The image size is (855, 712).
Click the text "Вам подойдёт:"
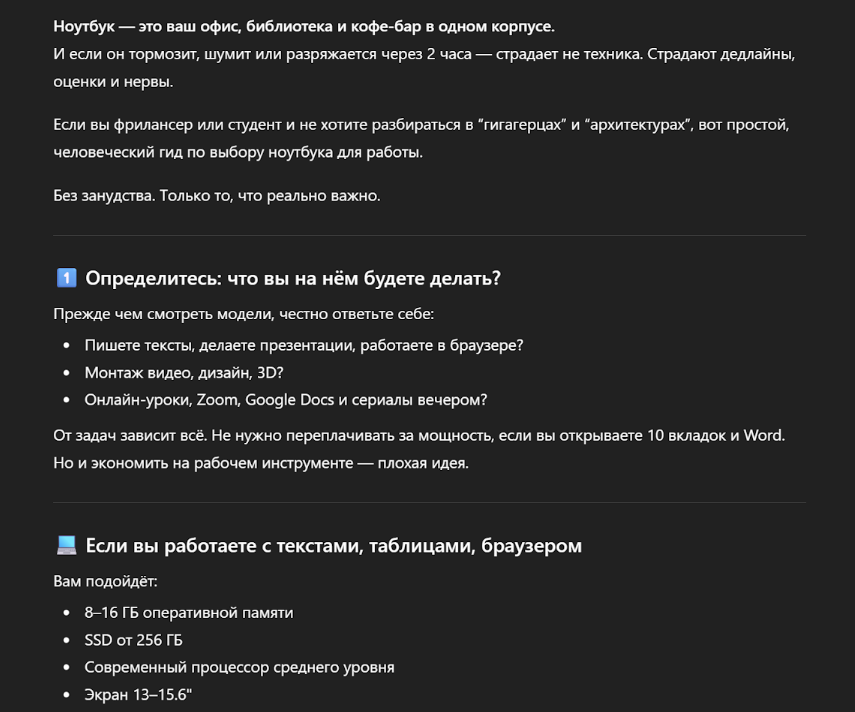[105, 581]
